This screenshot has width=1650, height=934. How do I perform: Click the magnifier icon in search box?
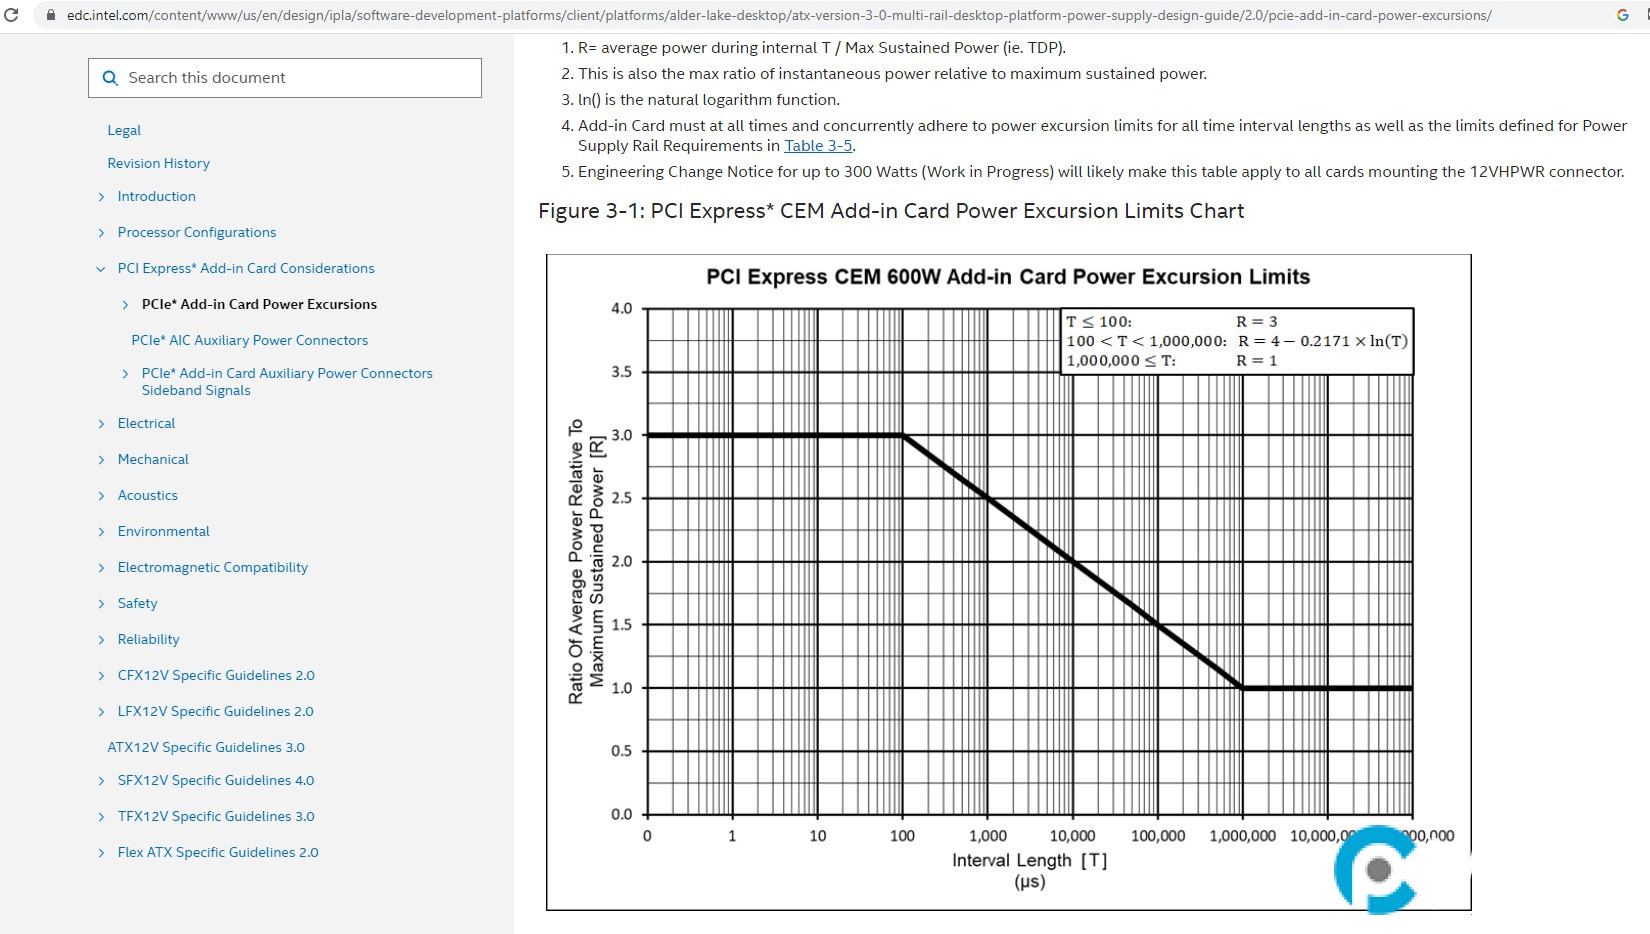pos(111,78)
